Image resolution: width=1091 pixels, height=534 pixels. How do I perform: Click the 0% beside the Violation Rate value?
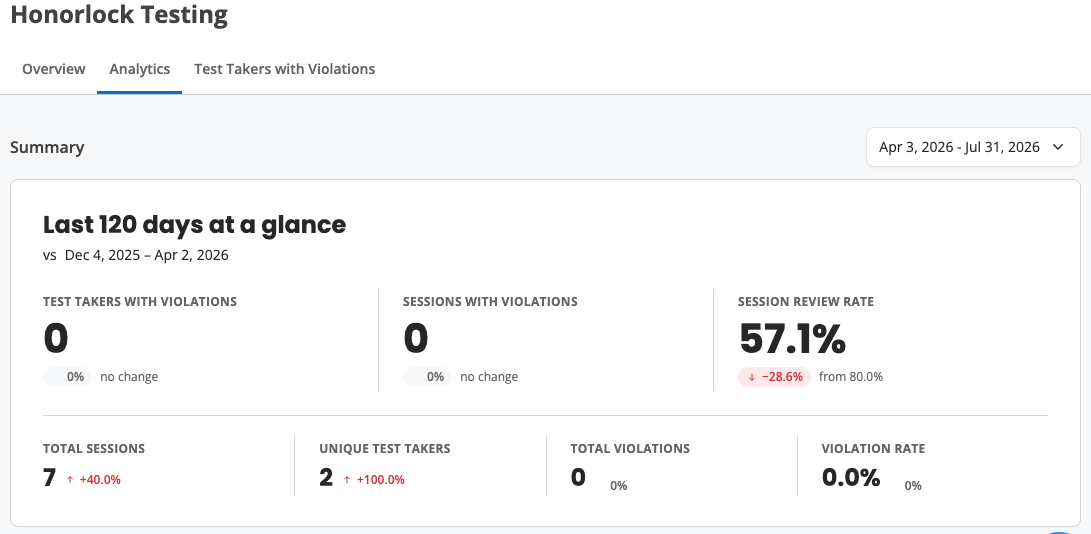pos(913,485)
